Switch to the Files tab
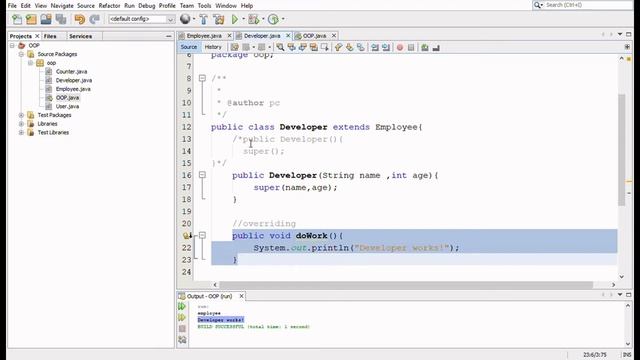This screenshot has height=360, width=640. click(50, 36)
